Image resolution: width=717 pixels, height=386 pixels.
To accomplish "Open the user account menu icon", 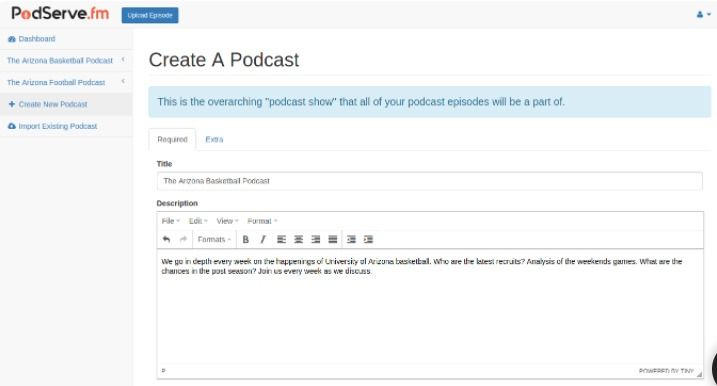I will click(x=703, y=15).
